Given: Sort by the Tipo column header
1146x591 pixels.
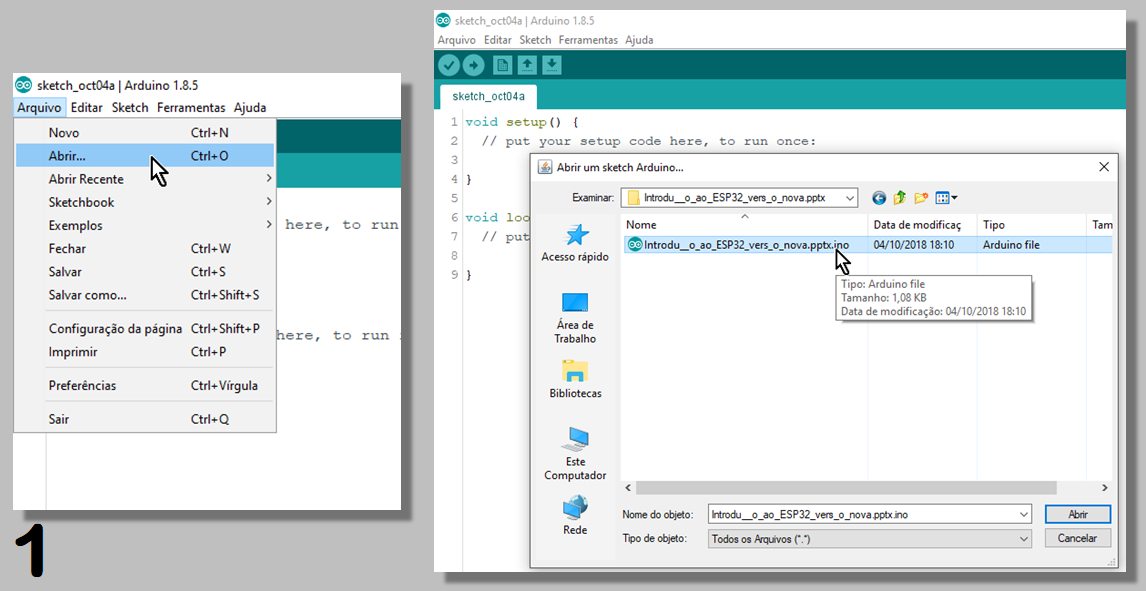Looking at the screenshot, I should click(1032, 224).
